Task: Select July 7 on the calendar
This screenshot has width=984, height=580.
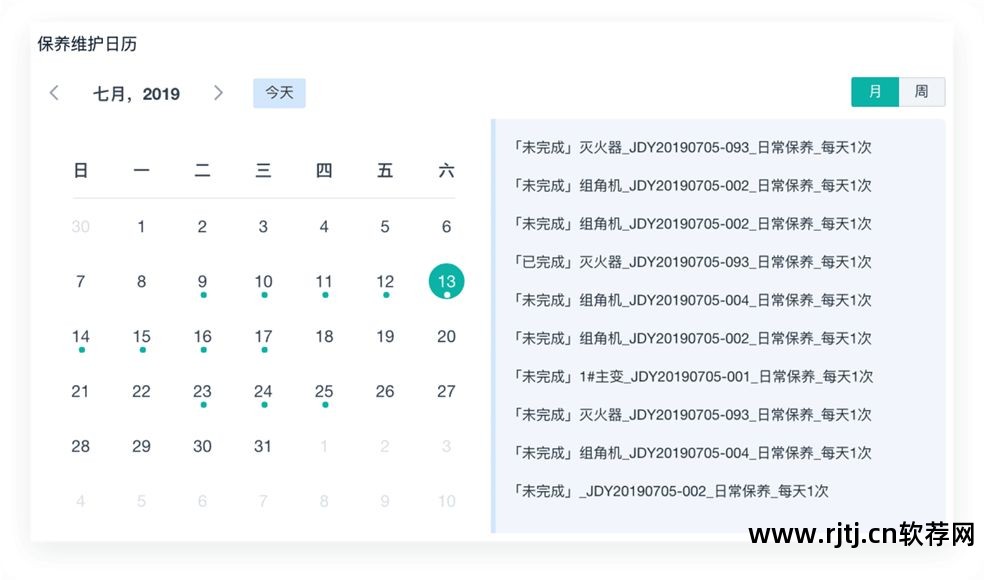Action: [x=80, y=281]
